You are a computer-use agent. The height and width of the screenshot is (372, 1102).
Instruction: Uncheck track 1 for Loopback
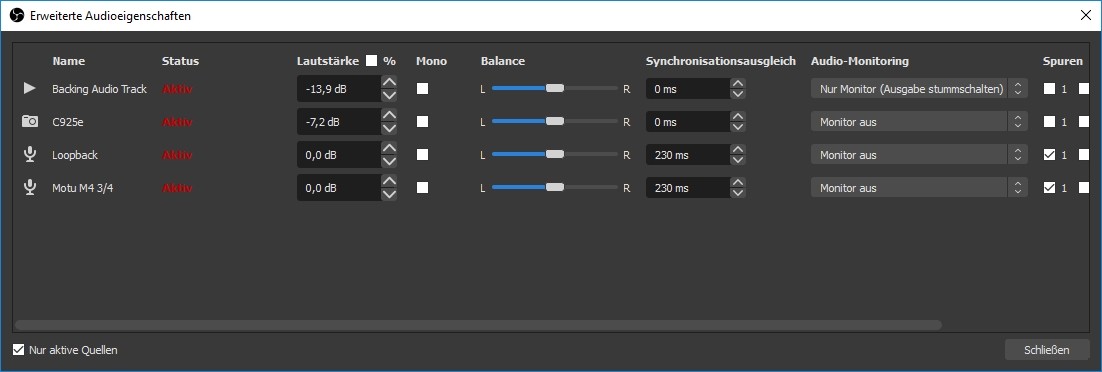1049,155
